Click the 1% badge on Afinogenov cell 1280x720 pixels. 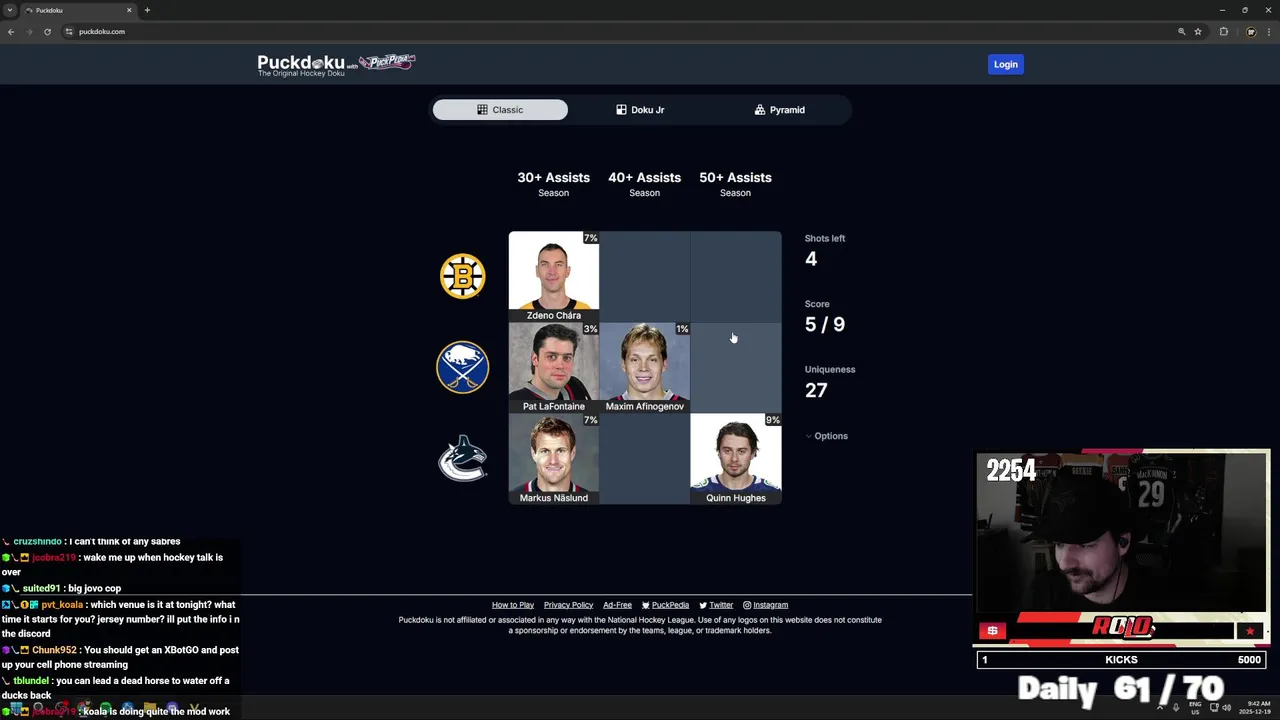pyautogui.click(x=682, y=329)
